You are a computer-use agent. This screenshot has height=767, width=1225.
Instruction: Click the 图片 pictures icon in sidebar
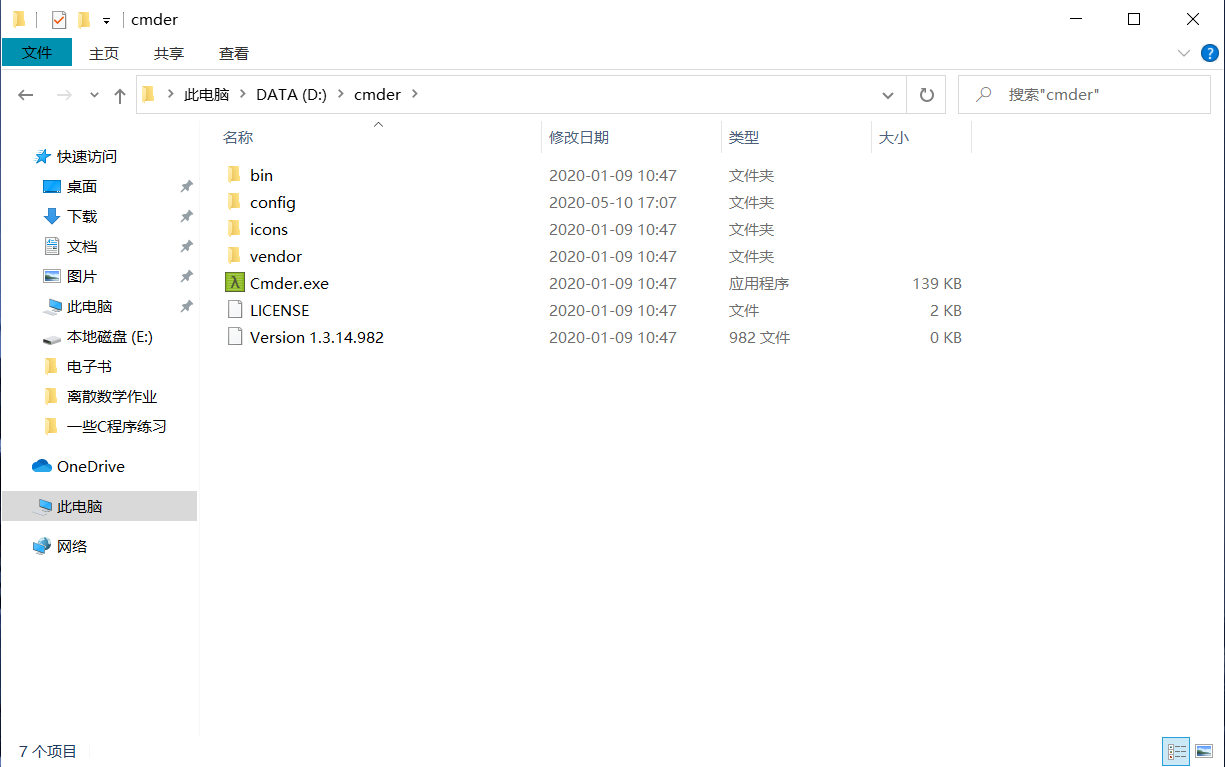coord(52,276)
